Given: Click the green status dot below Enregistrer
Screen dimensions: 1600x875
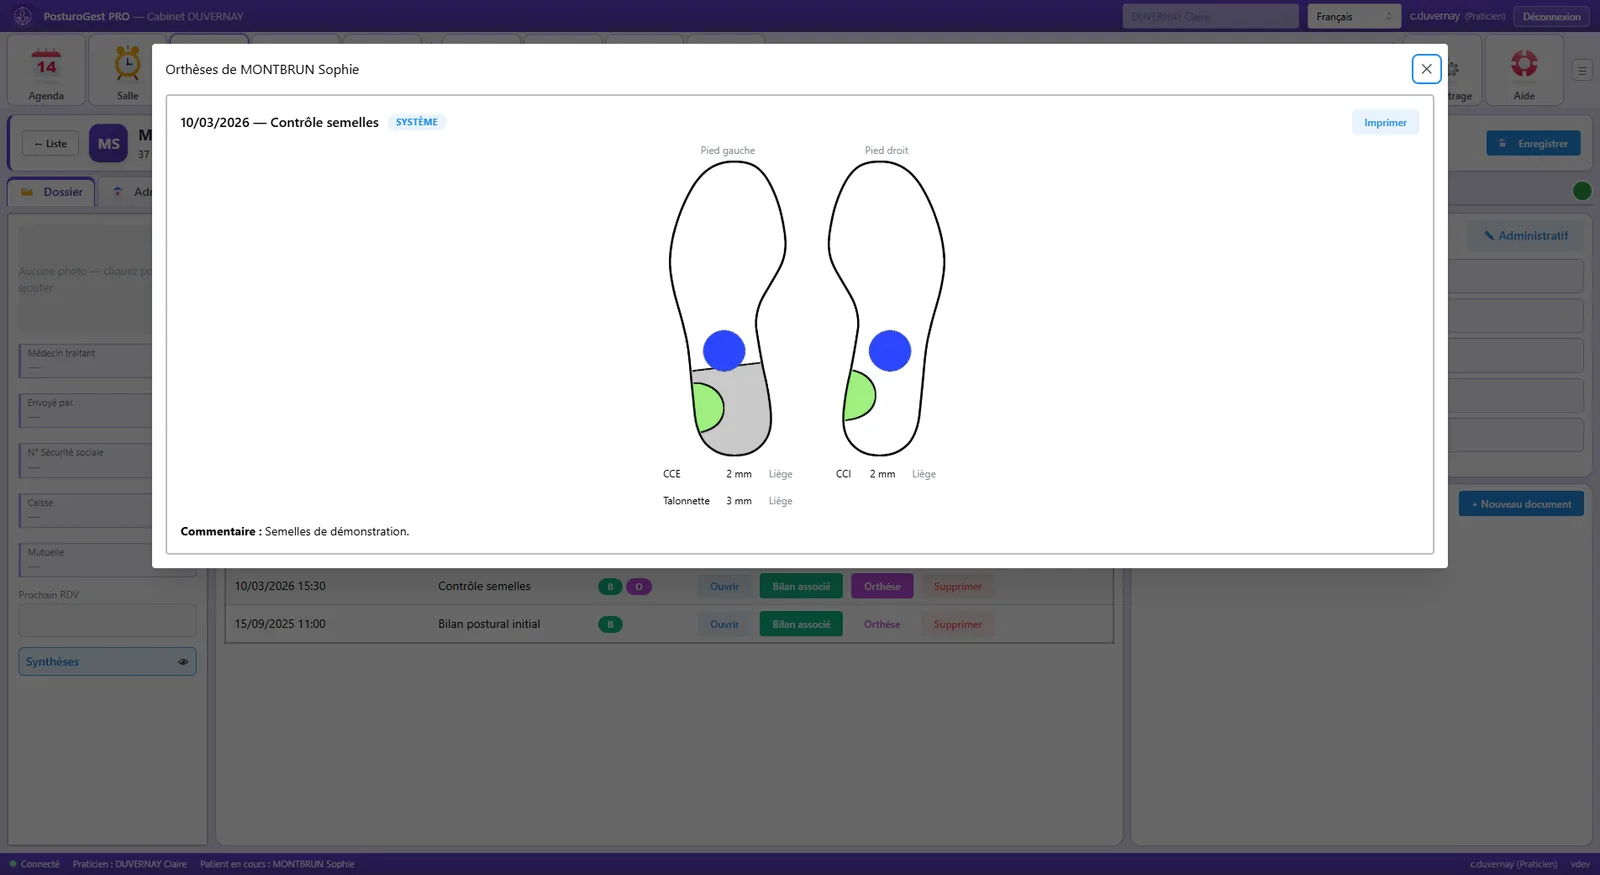Looking at the screenshot, I should 1582,191.
